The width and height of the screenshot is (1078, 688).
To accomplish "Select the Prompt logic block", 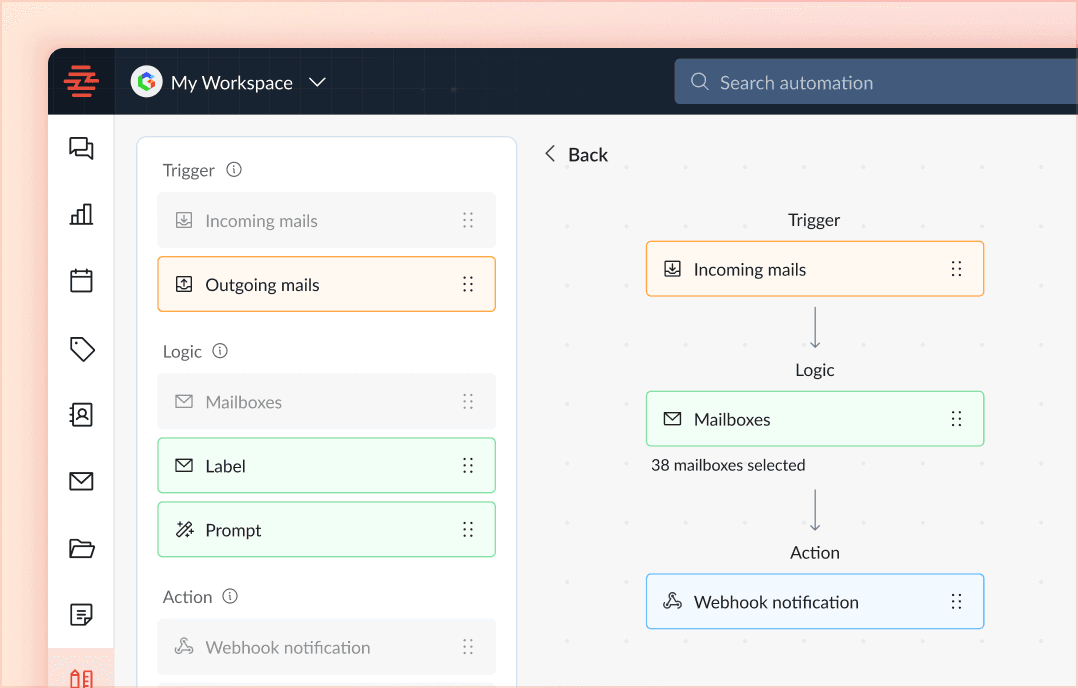I will click(327, 529).
